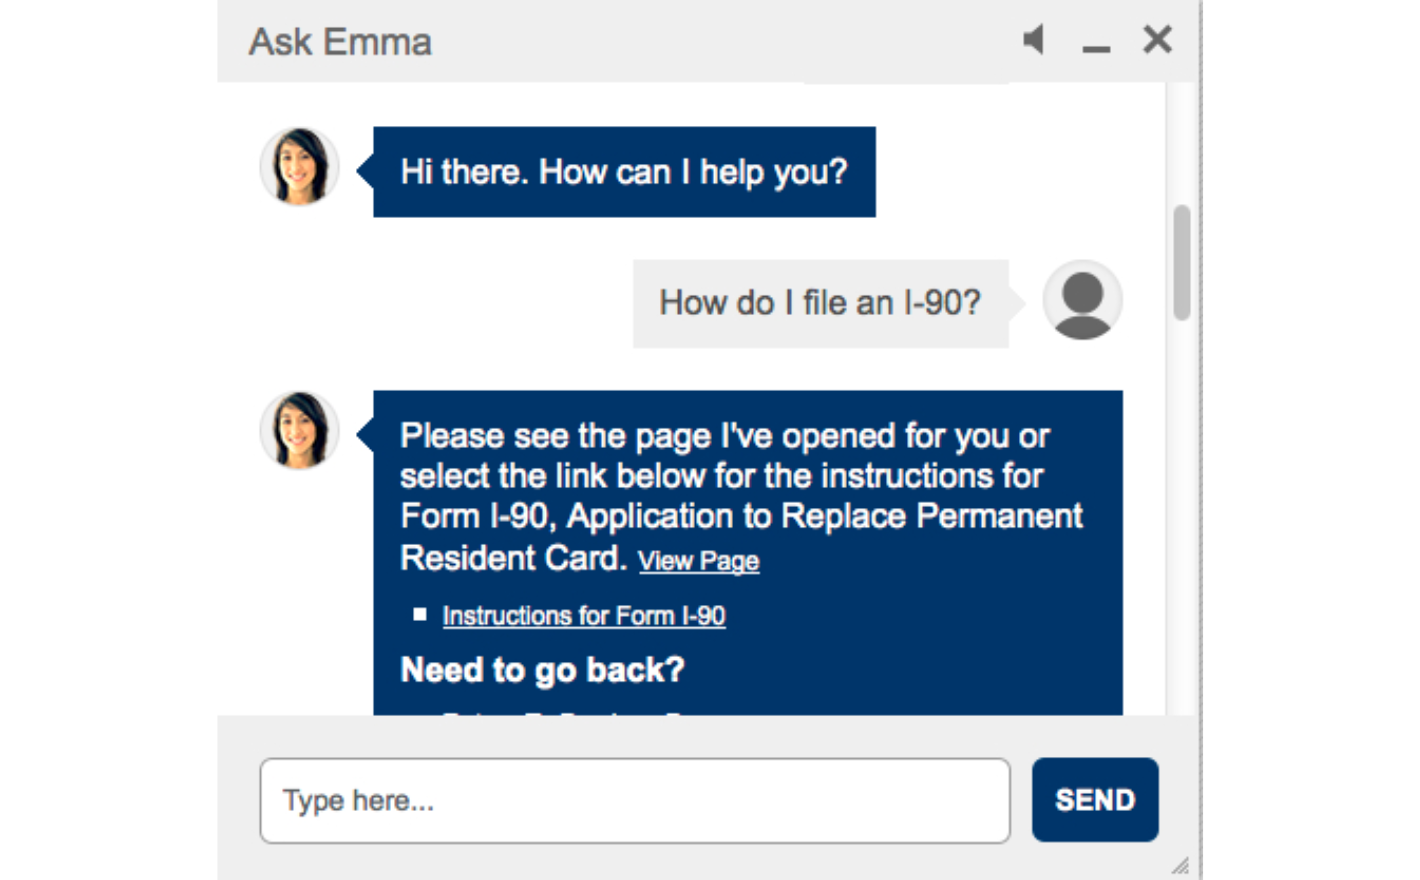This screenshot has width=1420, height=880.
Task: Click the Type here input field
Action: 635,799
